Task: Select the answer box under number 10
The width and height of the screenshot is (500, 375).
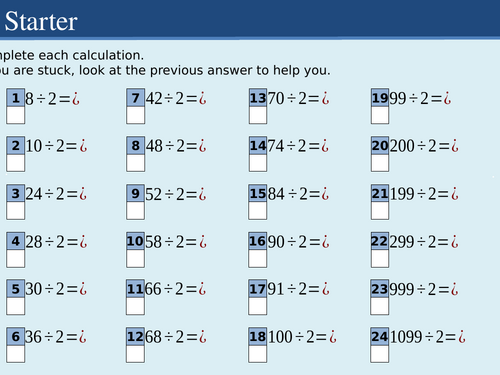Action: click(x=135, y=259)
